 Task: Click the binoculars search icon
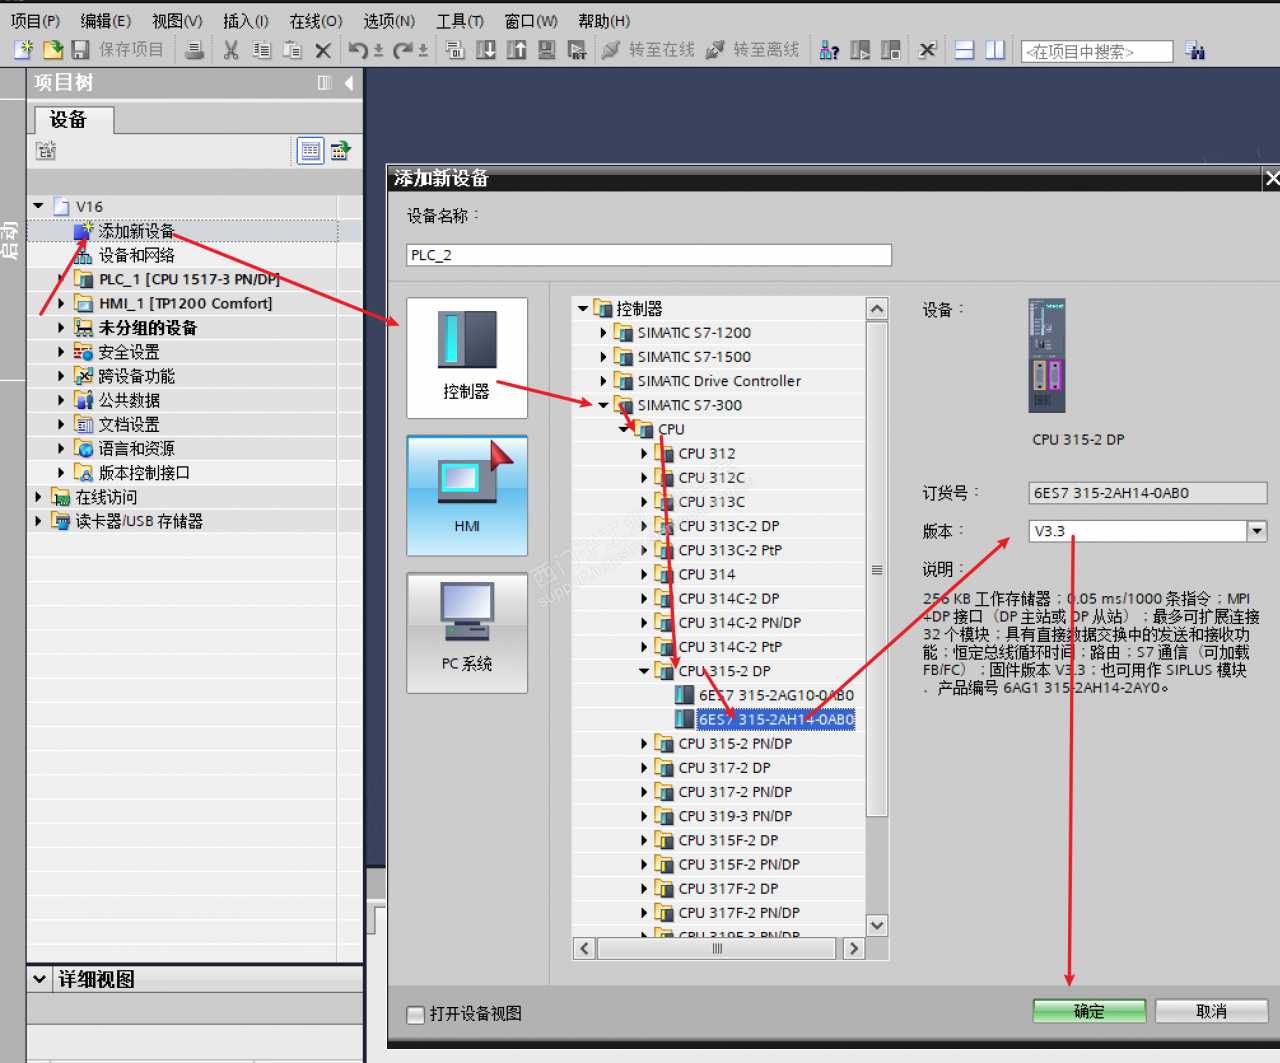coord(1195,49)
